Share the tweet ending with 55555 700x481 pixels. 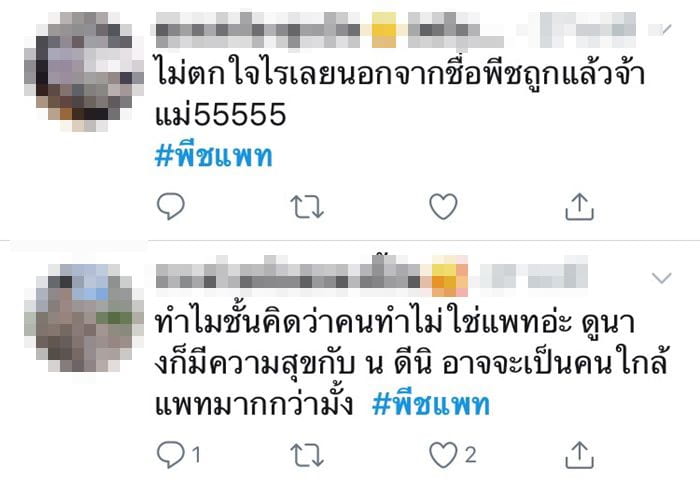579,206
